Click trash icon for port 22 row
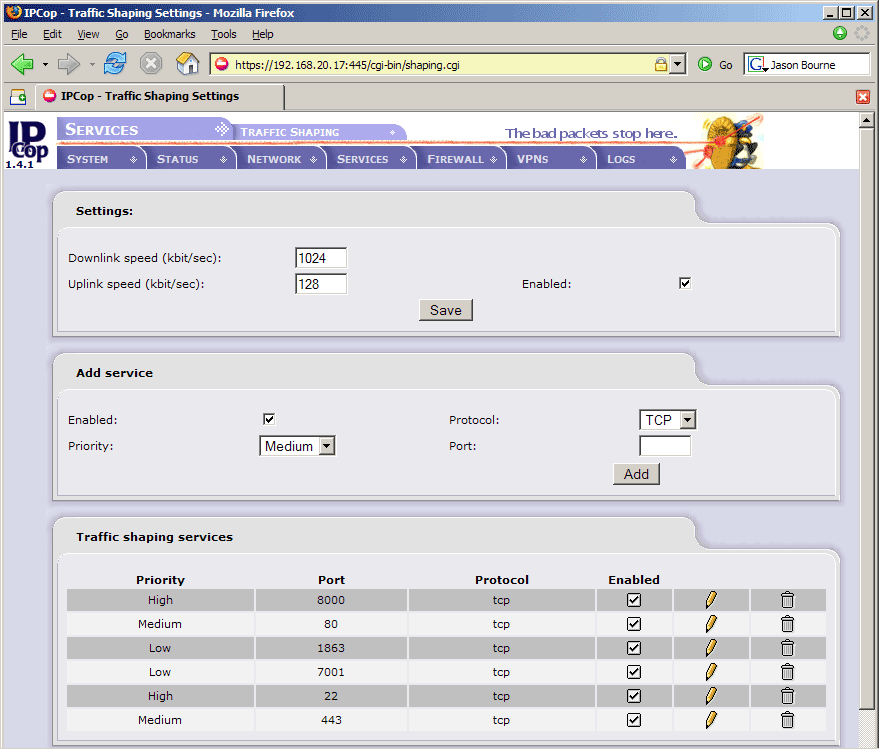Image resolution: width=879 pixels, height=750 pixels. pos(787,696)
